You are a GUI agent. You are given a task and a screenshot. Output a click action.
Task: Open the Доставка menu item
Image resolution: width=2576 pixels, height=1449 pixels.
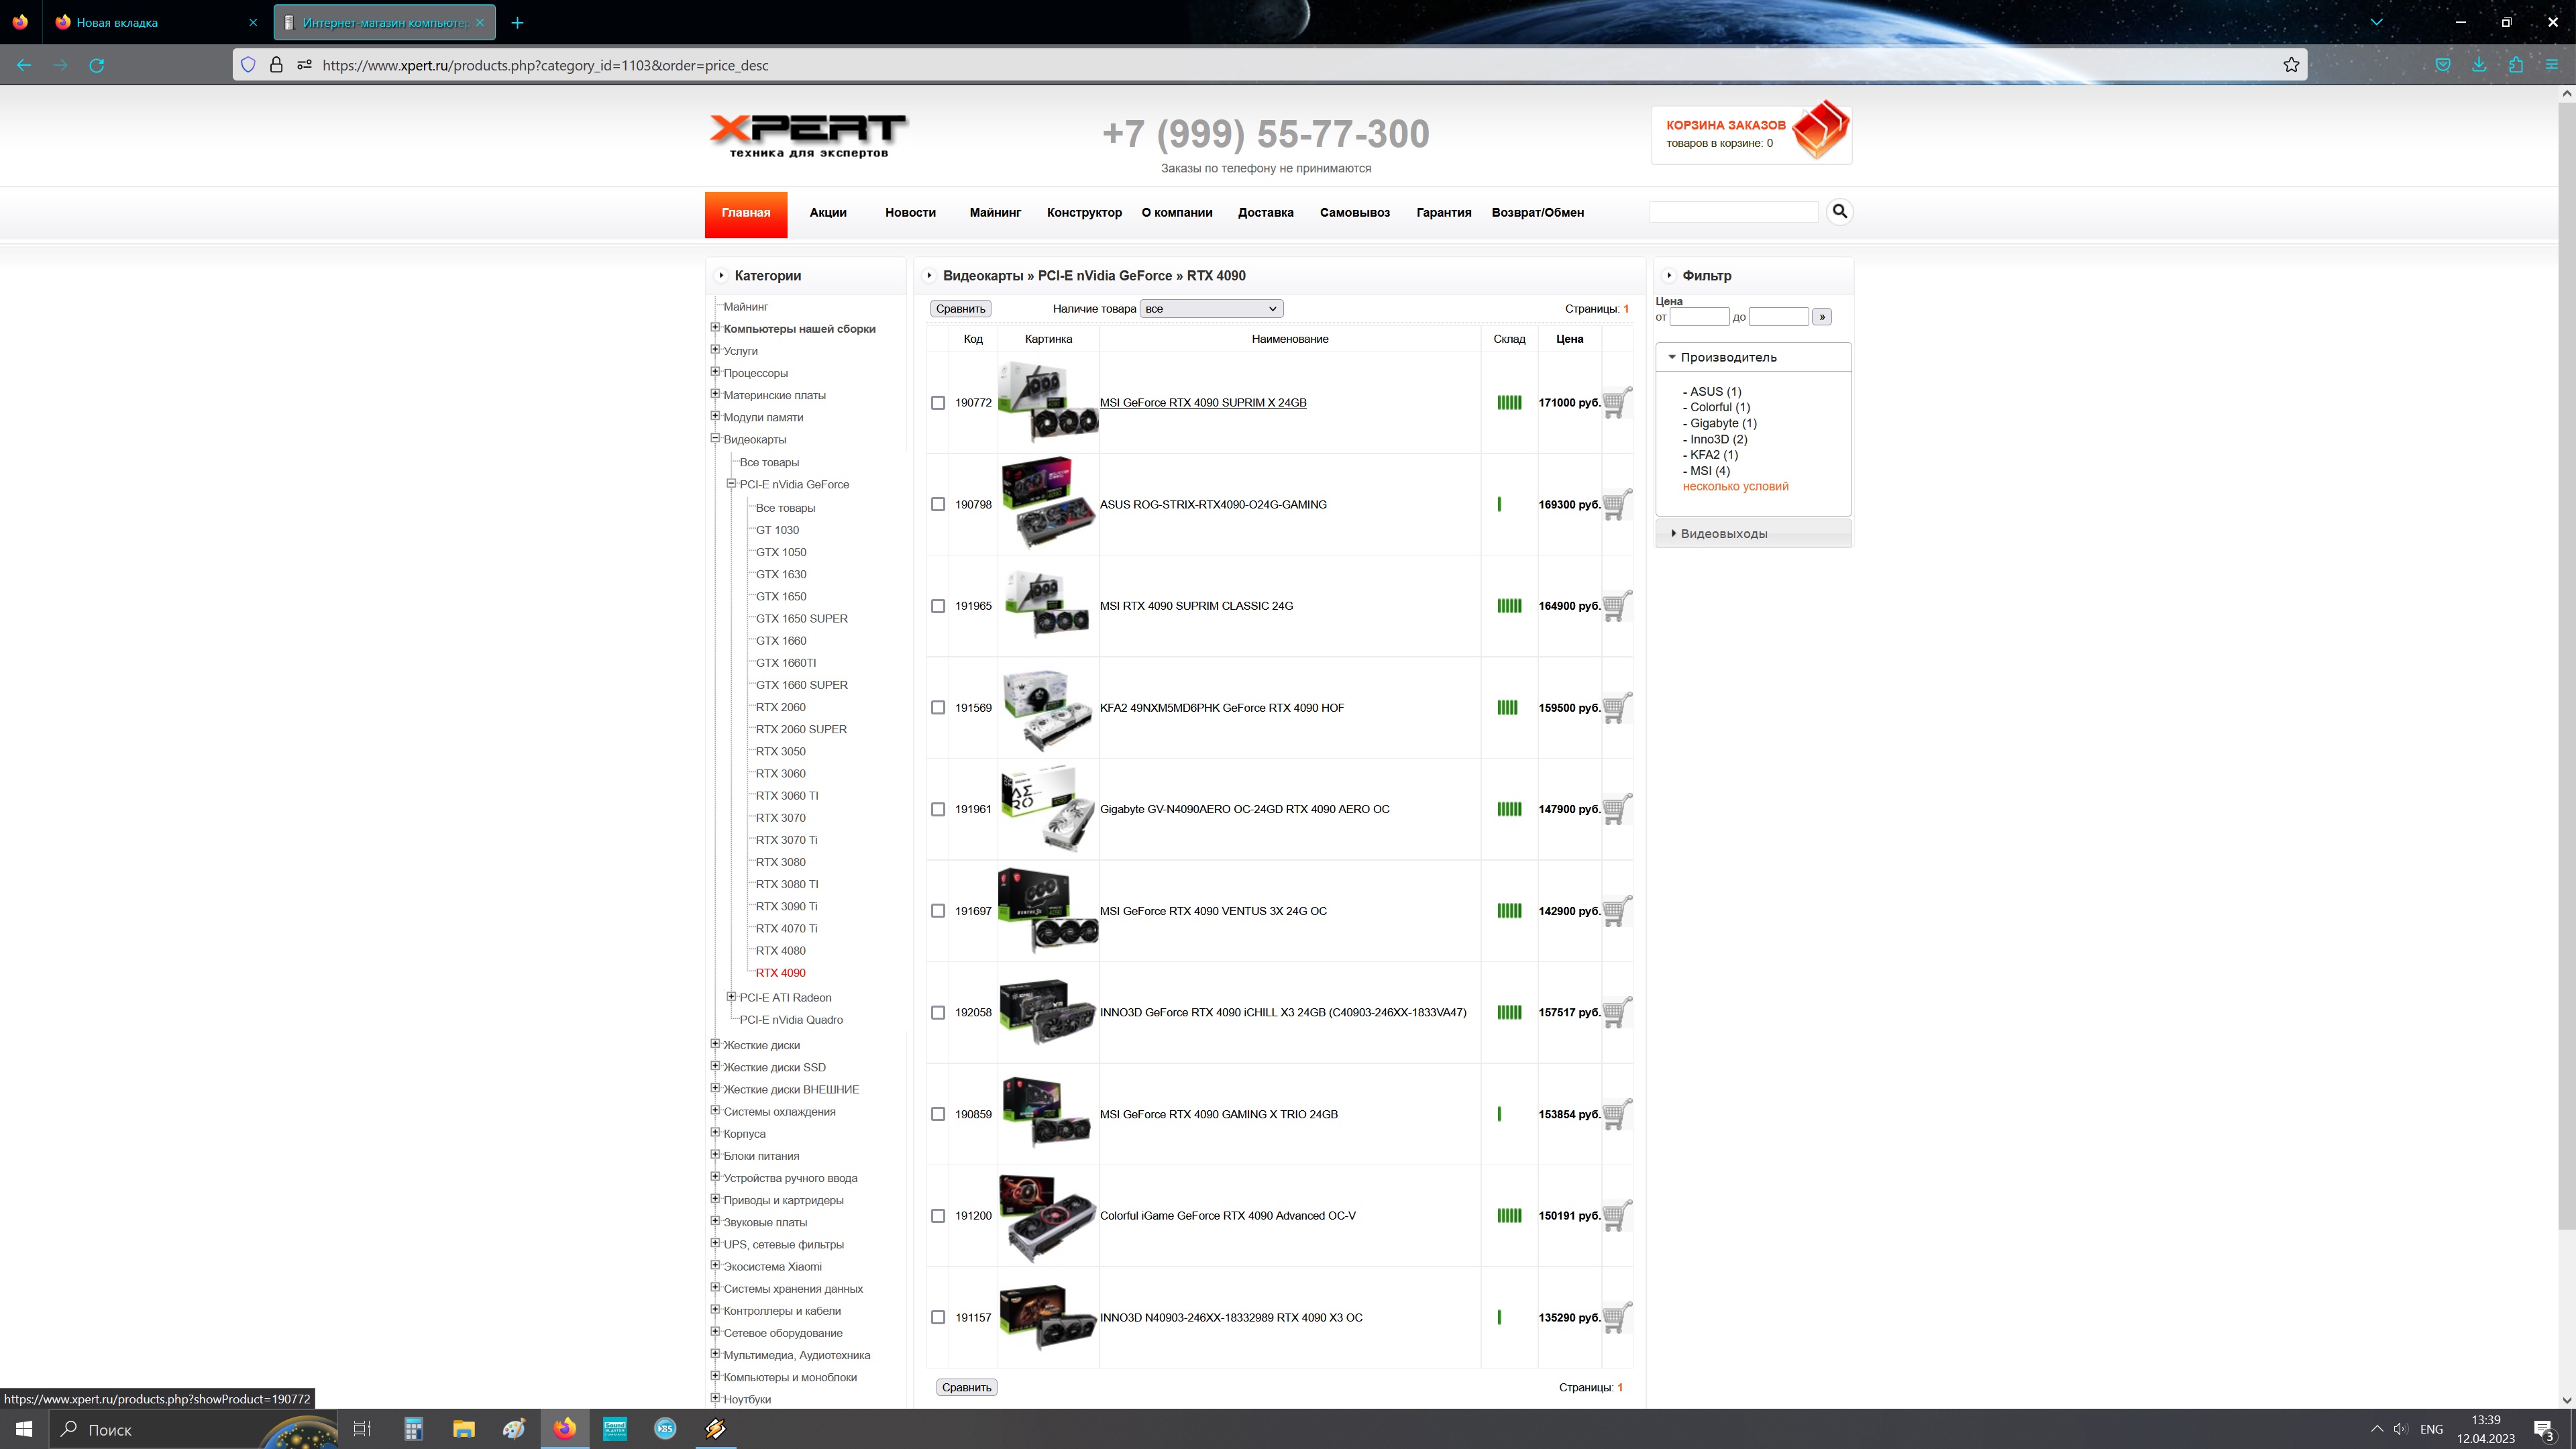click(1265, 213)
